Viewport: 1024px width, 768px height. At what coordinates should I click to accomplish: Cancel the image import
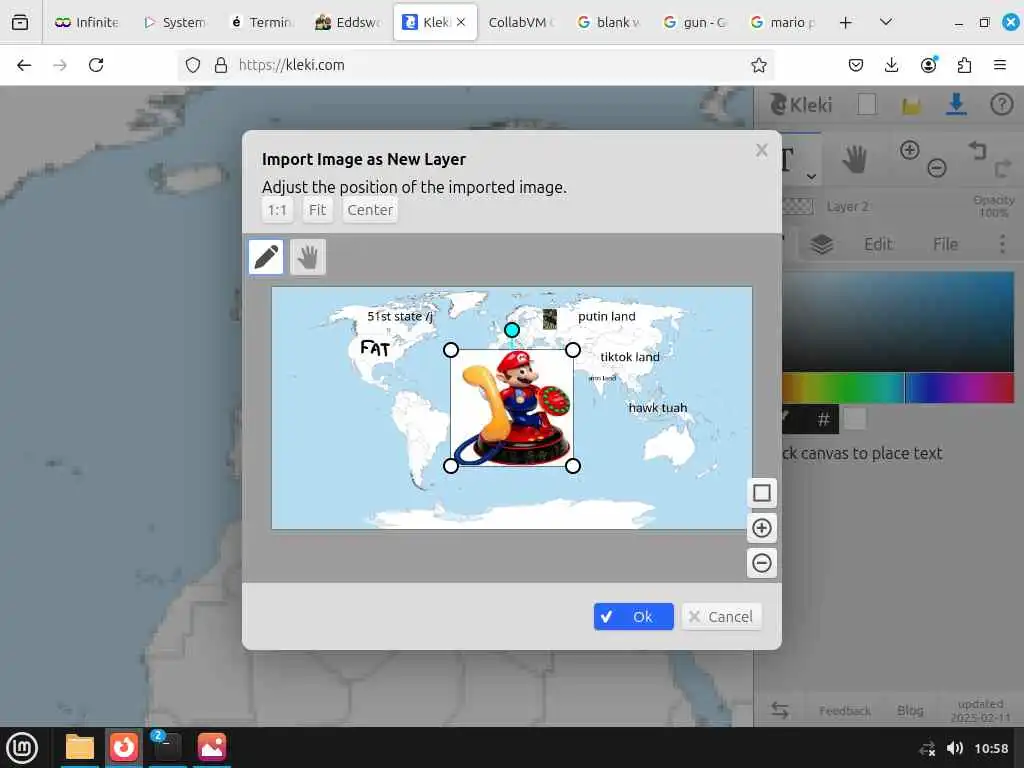(x=721, y=616)
